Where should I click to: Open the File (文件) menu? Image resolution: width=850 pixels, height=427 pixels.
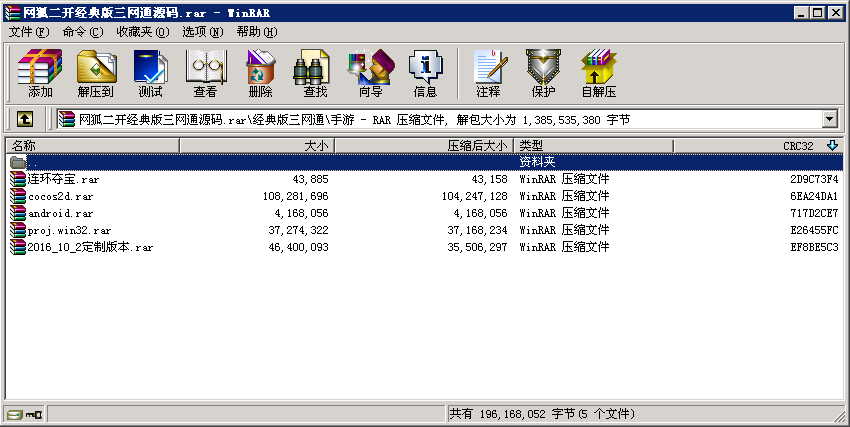click(x=28, y=32)
